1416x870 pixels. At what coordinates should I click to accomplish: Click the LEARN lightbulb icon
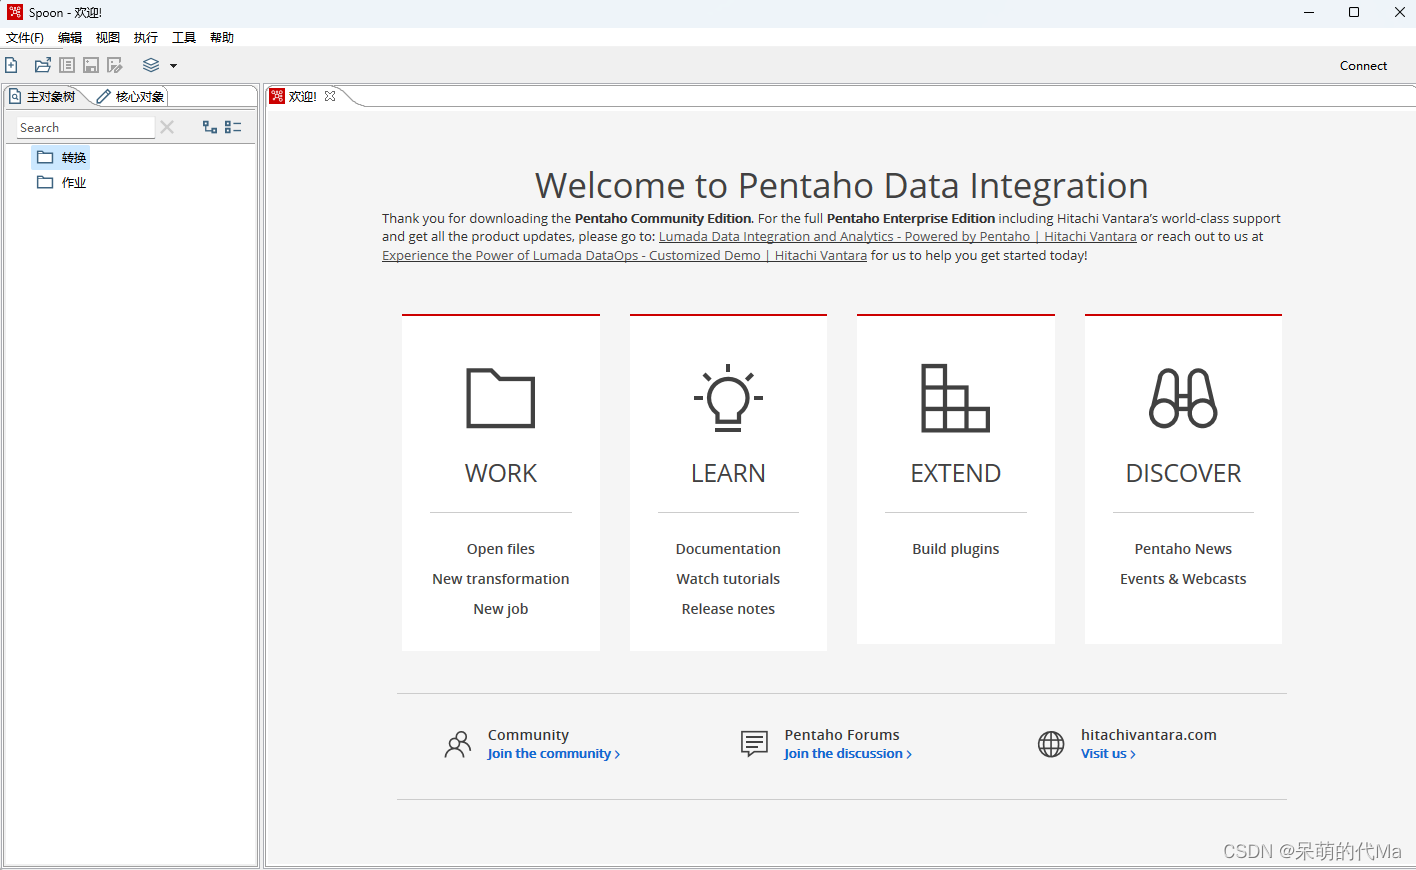[x=728, y=398]
